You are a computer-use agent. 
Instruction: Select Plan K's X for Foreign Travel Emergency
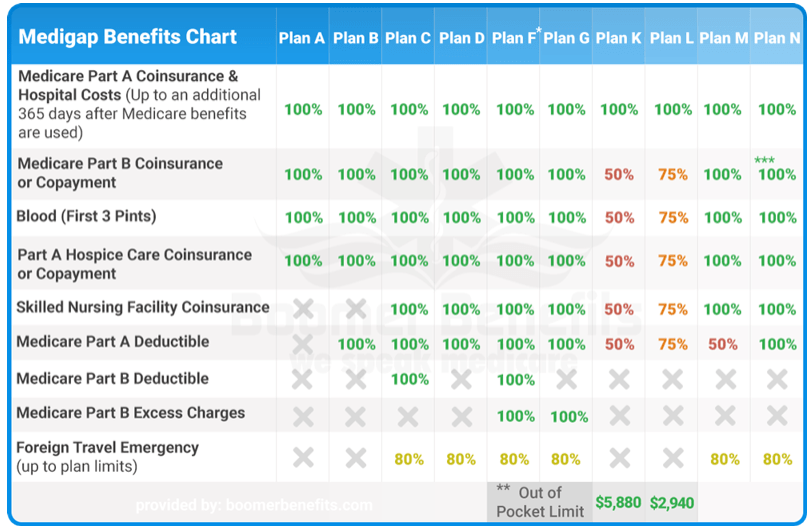pyautogui.click(x=619, y=458)
